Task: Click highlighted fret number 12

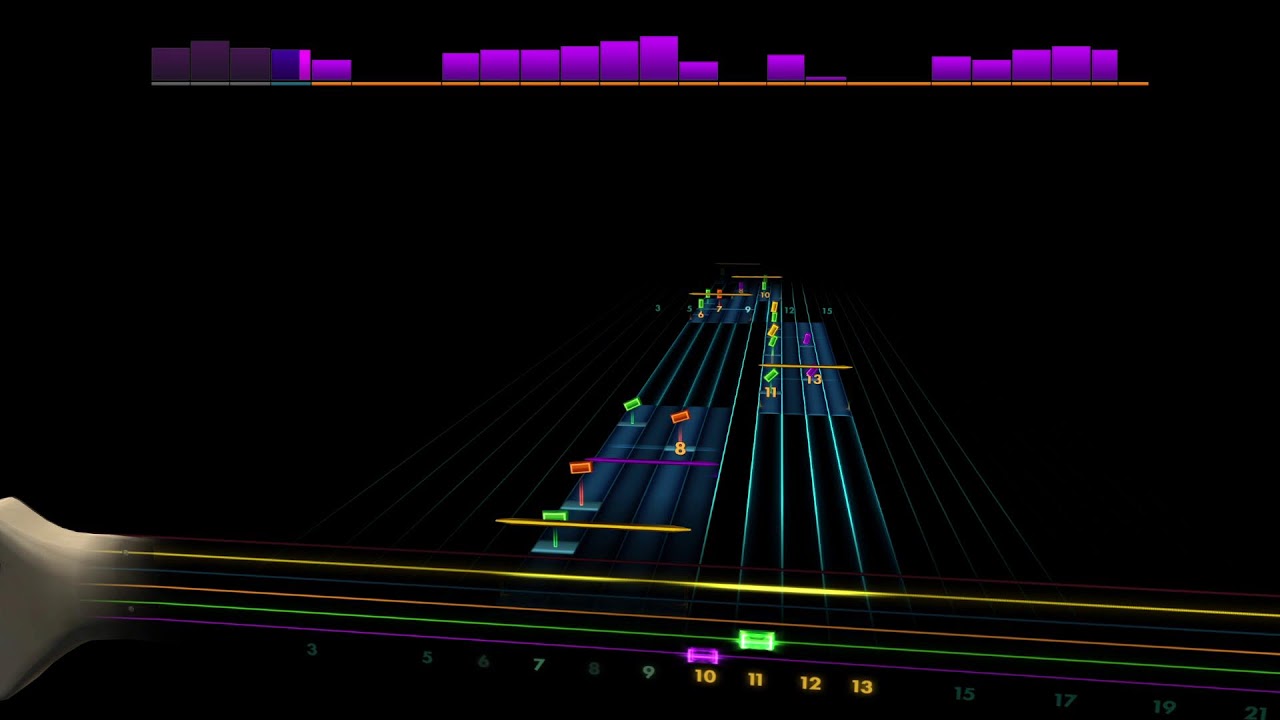Action: tap(810, 684)
